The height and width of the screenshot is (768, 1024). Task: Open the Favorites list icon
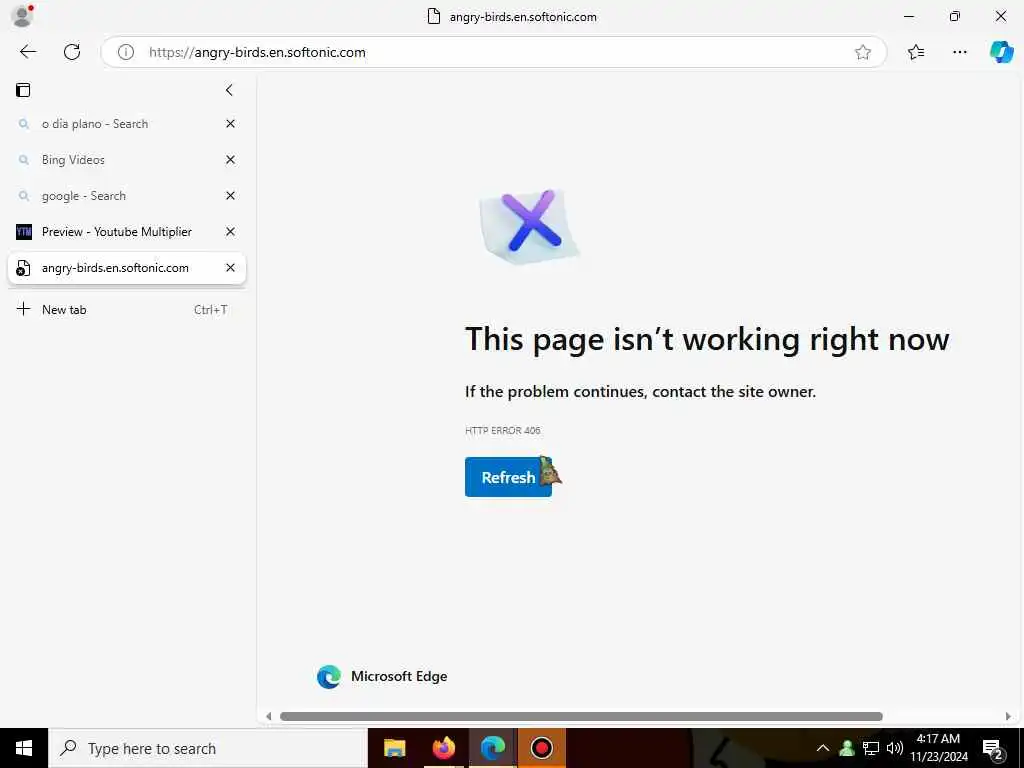[916, 52]
